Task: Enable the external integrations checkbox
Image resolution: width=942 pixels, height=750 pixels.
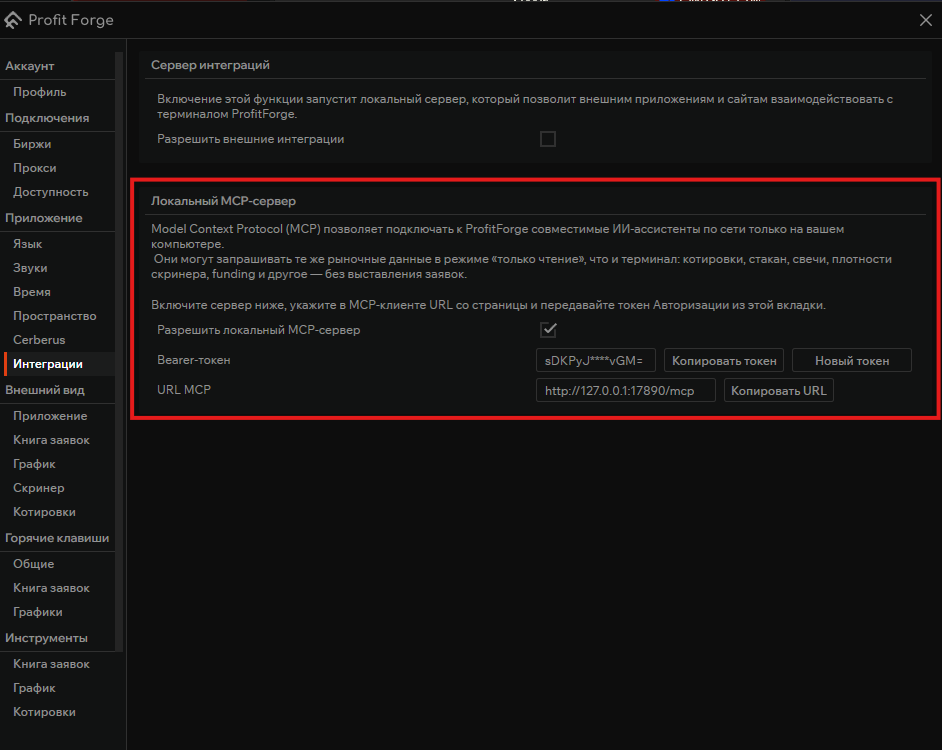Action: [548, 139]
